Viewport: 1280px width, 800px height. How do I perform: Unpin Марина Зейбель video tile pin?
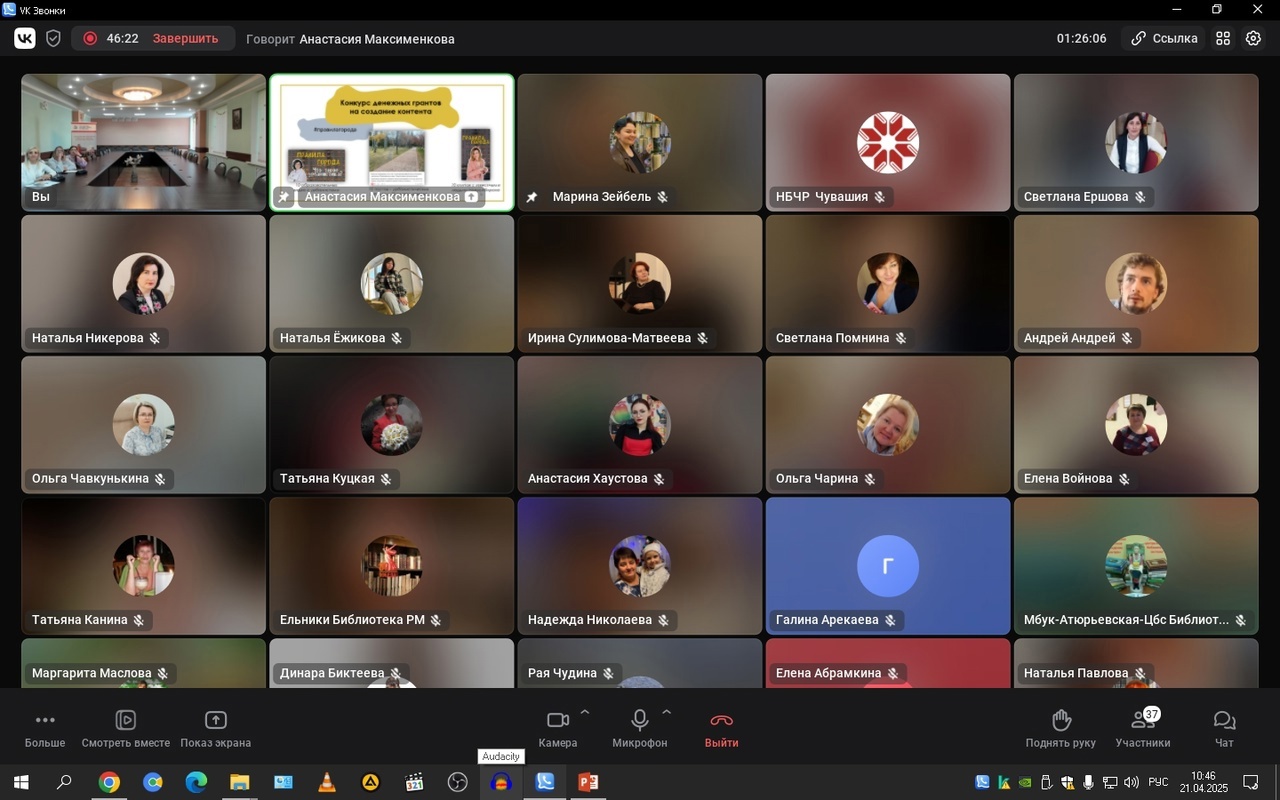tap(532, 197)
